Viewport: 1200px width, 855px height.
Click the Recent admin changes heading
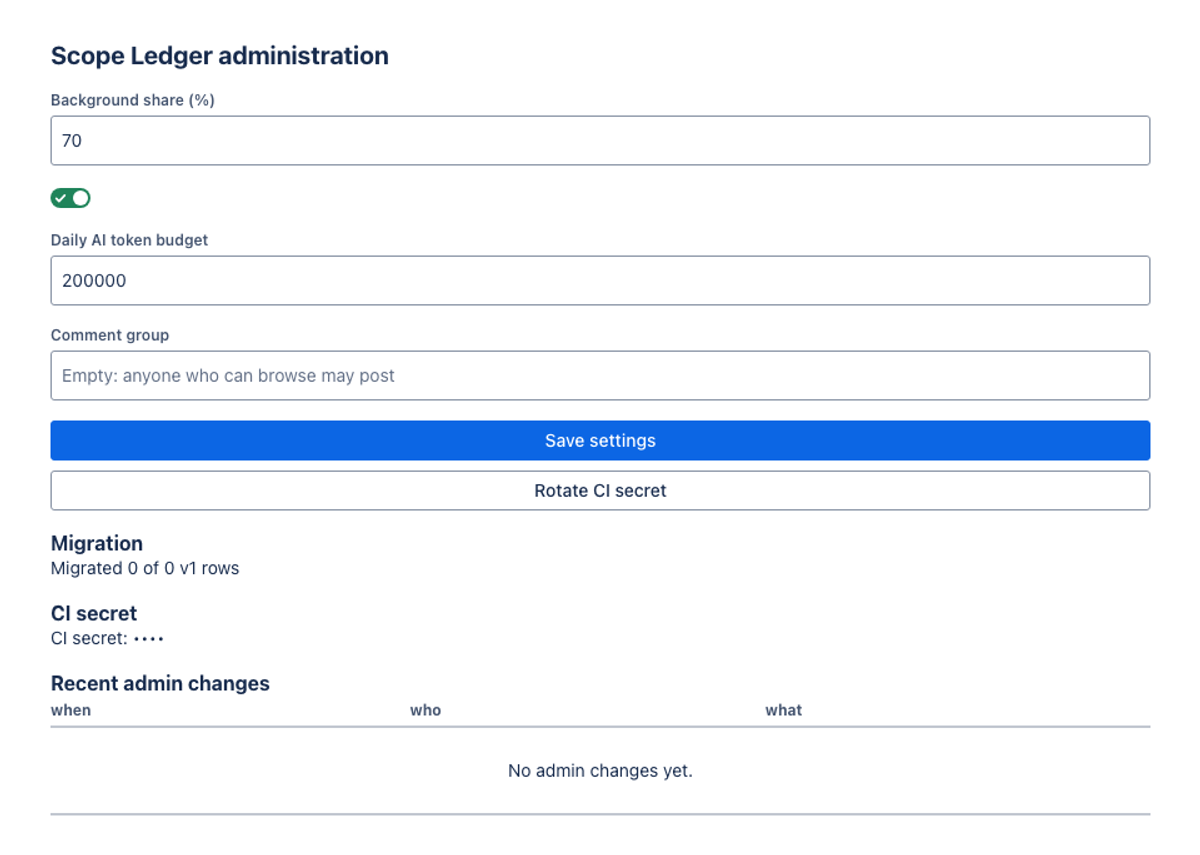point(160,683)
